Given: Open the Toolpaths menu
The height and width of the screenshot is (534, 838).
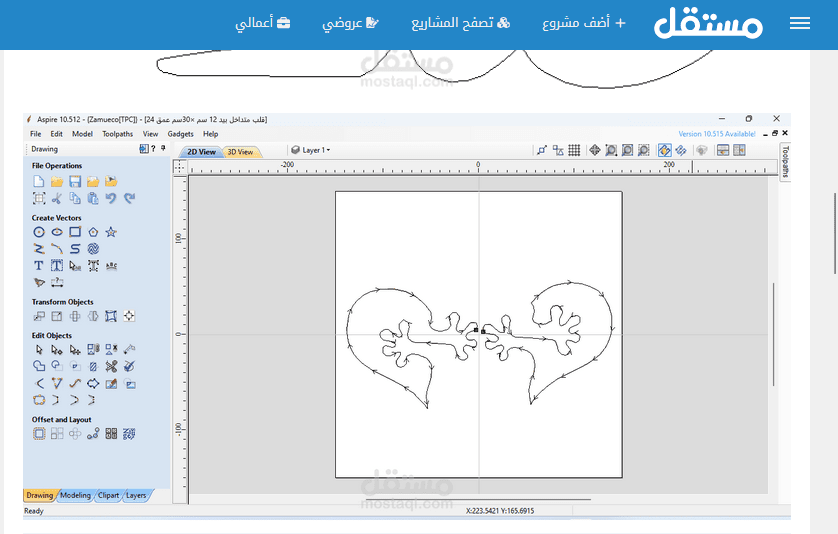Looking at the screenshot, I should click(117, 134).
